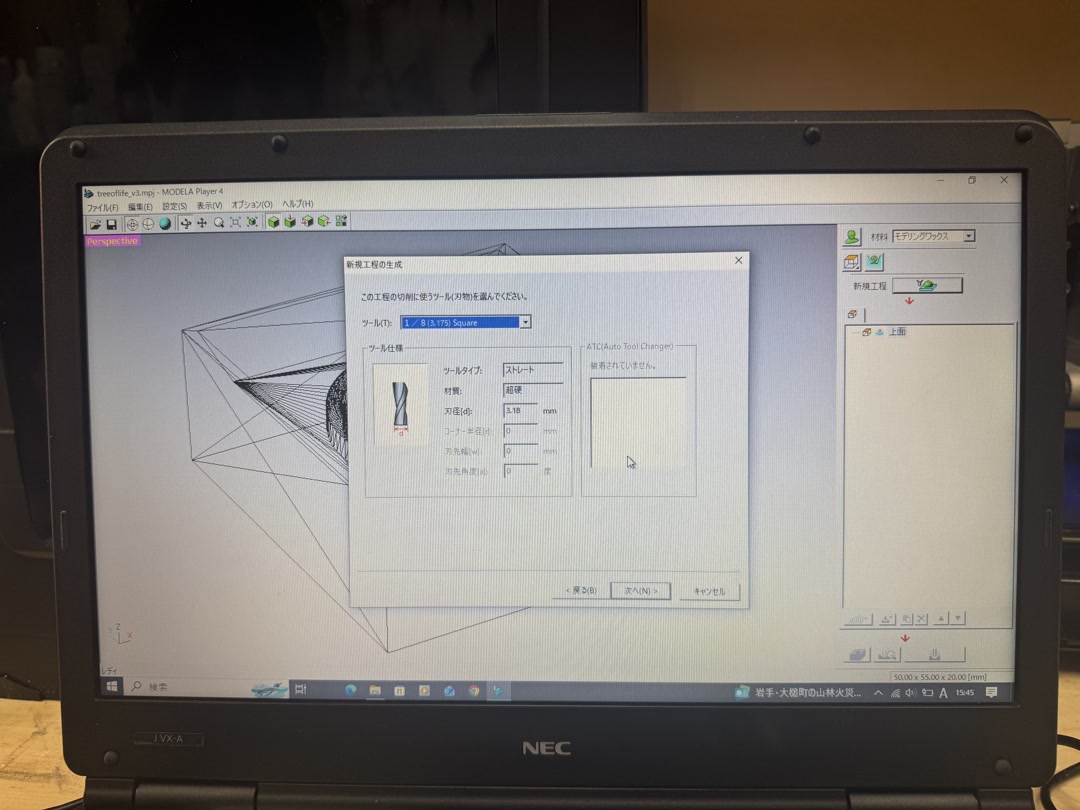Open the 表示(V) menu

[x=209, y=205]
